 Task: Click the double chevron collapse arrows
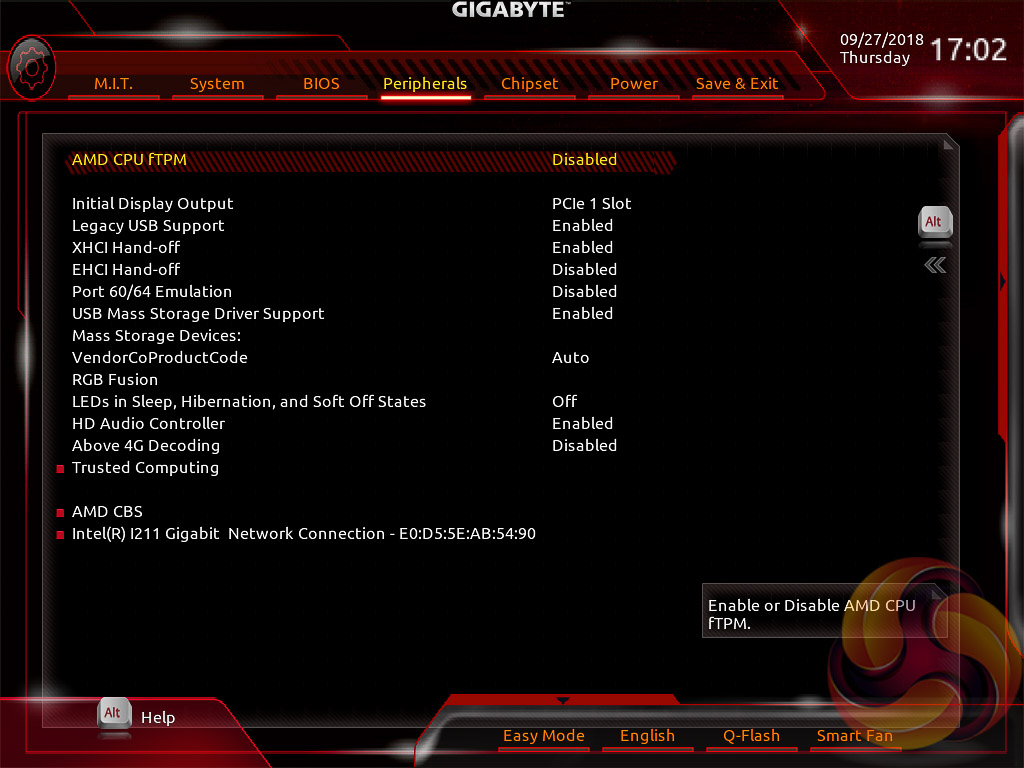935,265
